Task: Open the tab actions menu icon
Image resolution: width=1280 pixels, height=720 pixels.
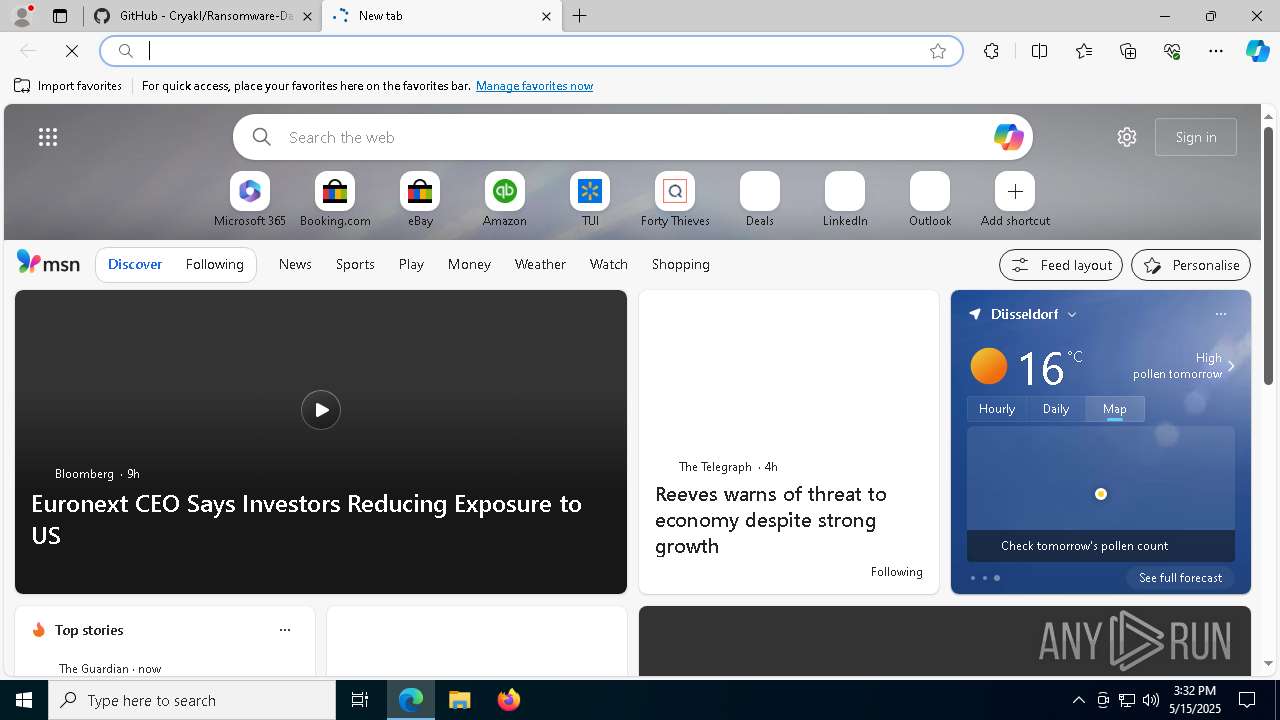Action: coord(60,16)
